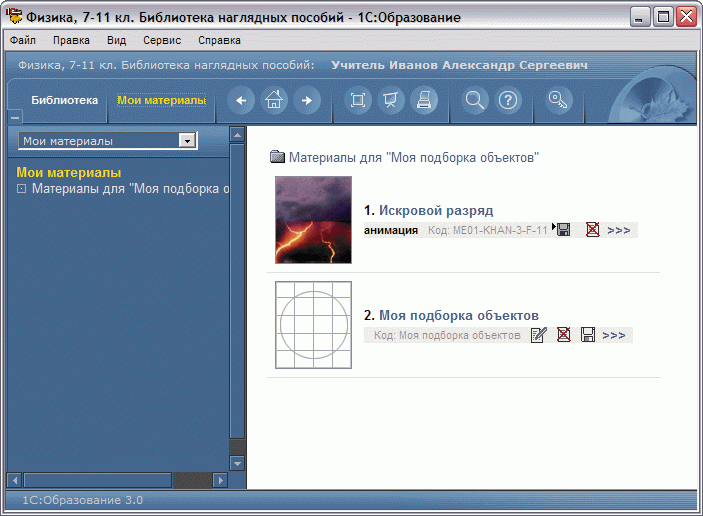This screenshot has width=703, height=516.
Task: Open the Сервис menu
Action: (162, 40)
